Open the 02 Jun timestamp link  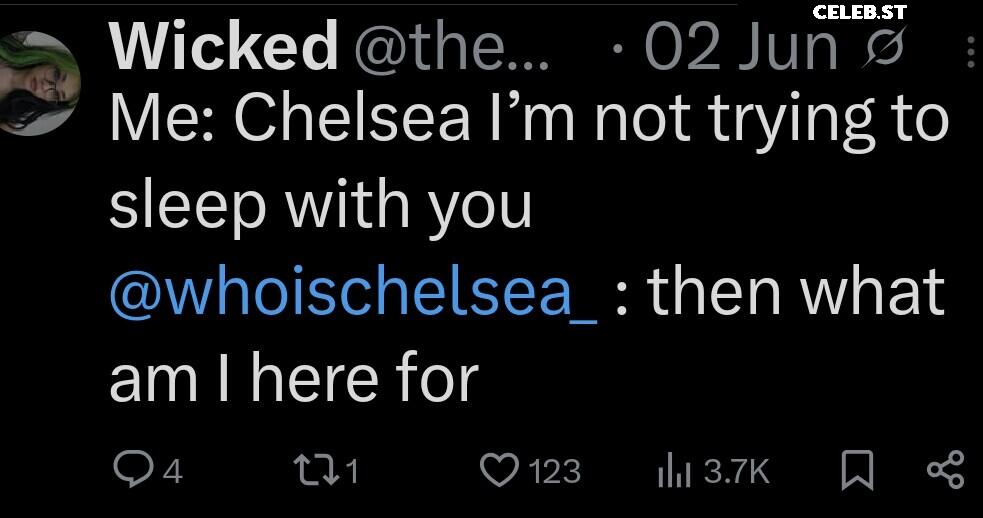click(x=742, y=49)
